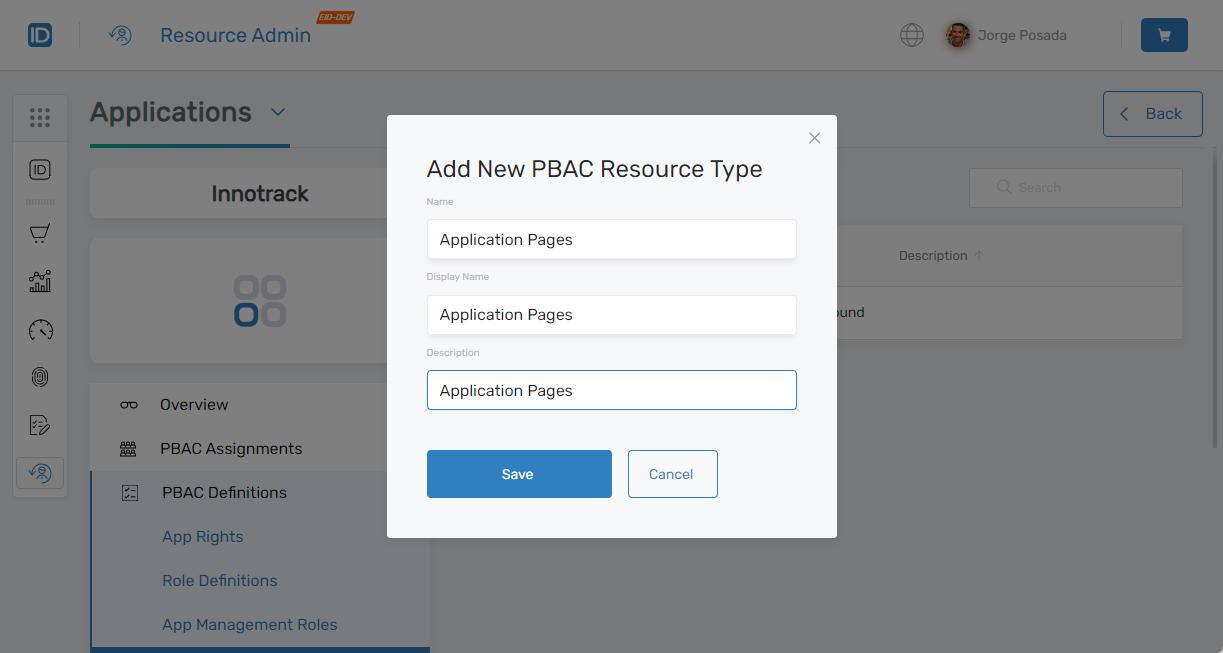Click the analytics chart icon in the sidebar

pyautogui.click(x=40, y=281)
